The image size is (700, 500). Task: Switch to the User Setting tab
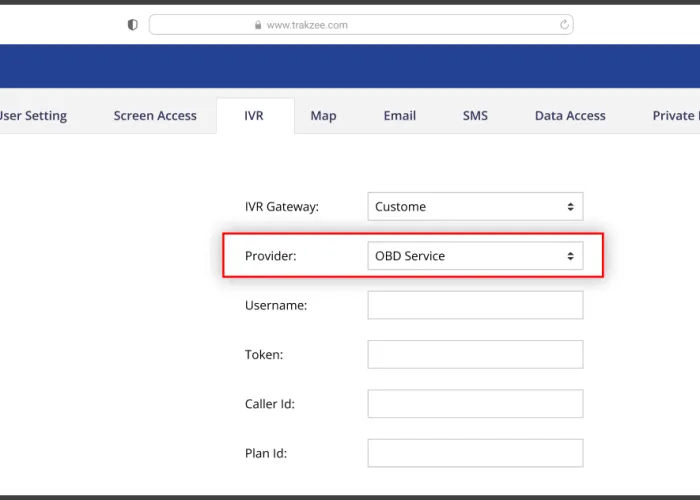33,116
